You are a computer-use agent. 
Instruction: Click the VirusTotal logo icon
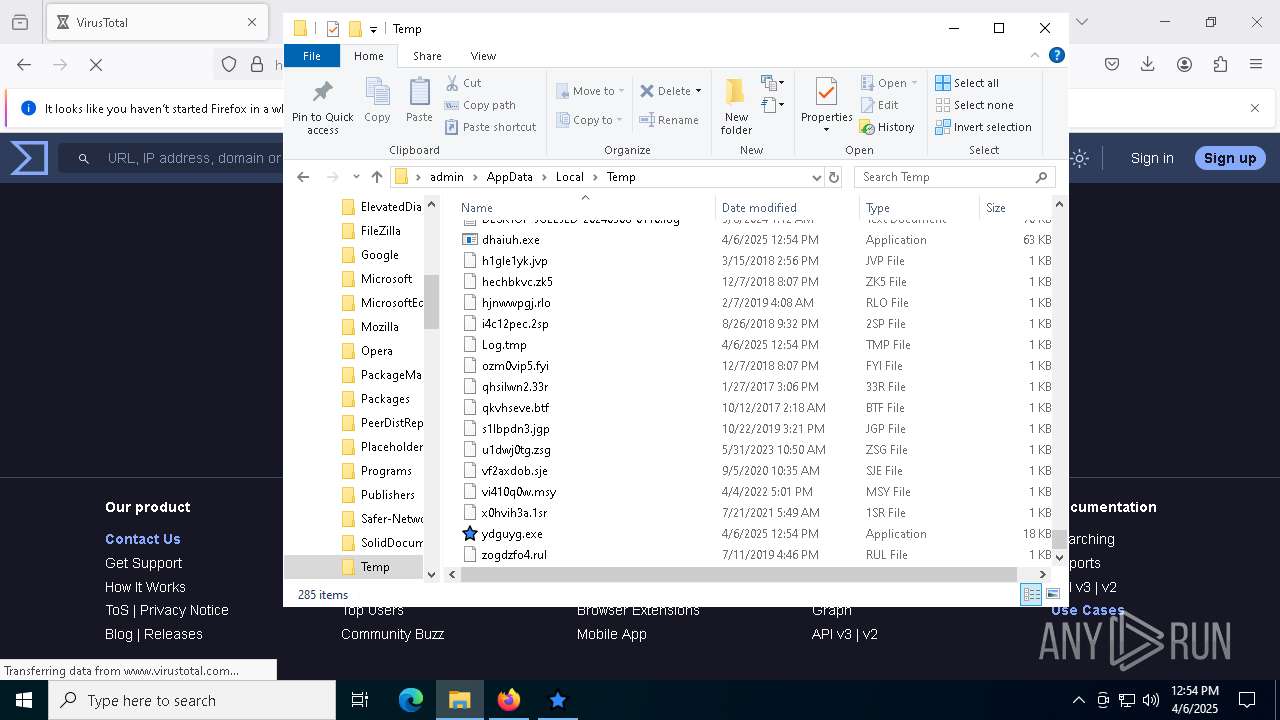(x=29, y=158)
